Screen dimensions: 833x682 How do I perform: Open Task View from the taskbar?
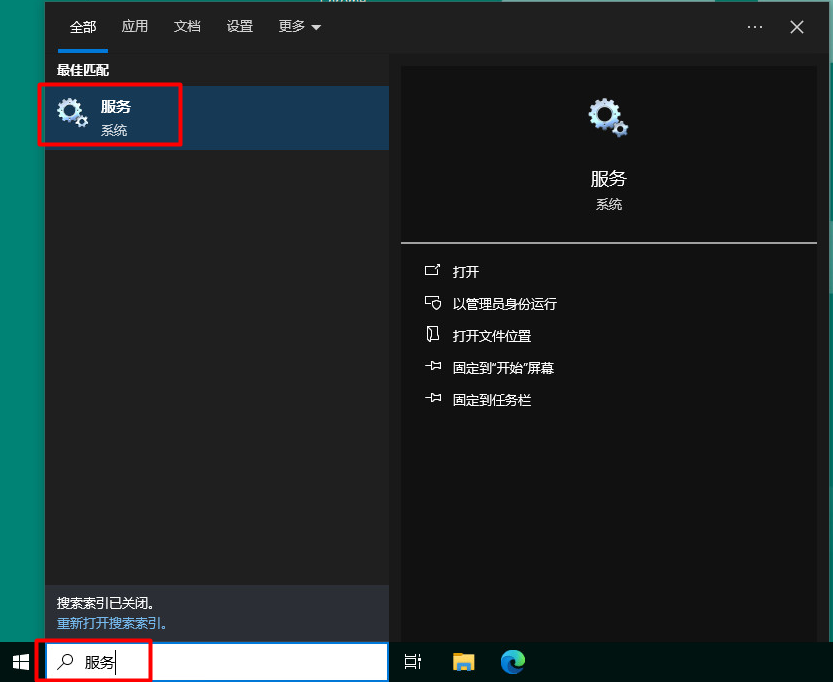pyautogui.click(x=412, y=661)
